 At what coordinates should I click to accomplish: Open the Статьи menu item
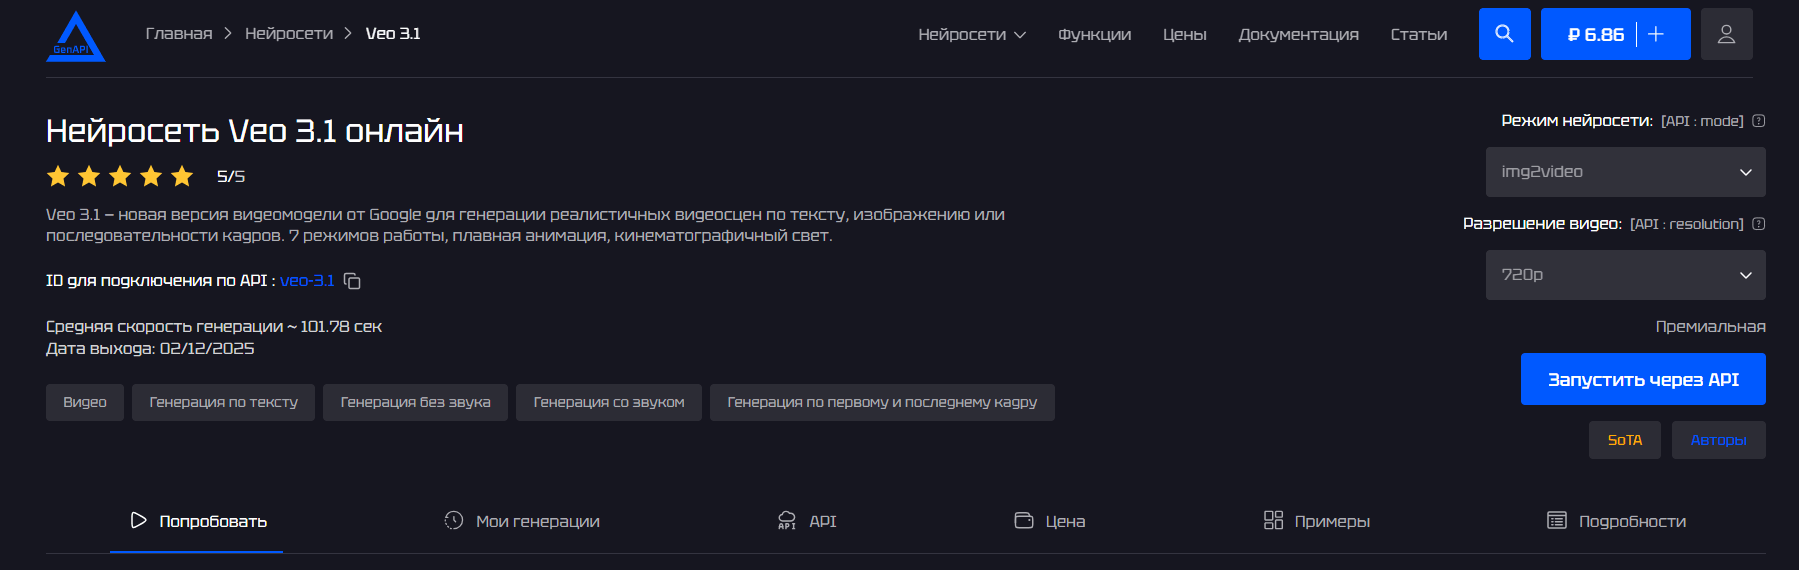coord(1419,34)
